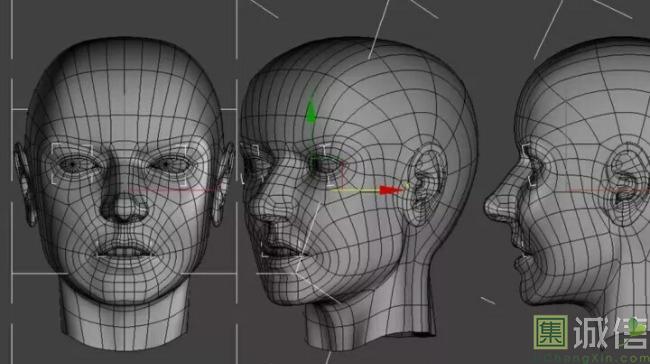The width and height of the screenshot is (650, 364).
Task: Click the green 集 watermark logo square
Action: click(551, 332)
